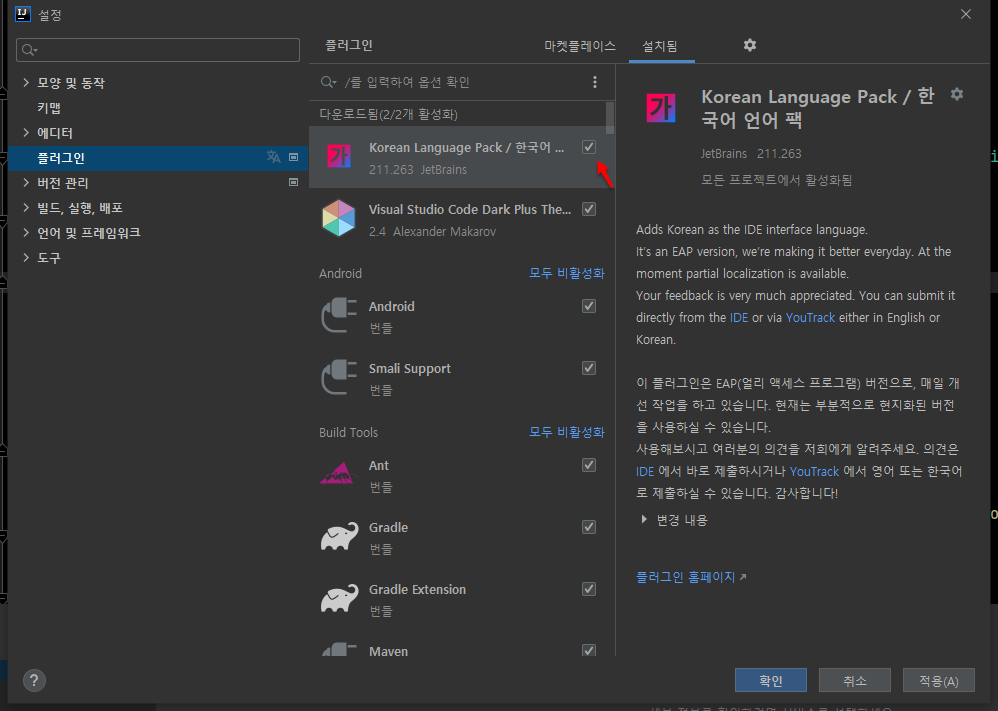Expand the 도구 tree node
Image resolution: width=998 pixels, height=711 pixels.
click(25, 257)
